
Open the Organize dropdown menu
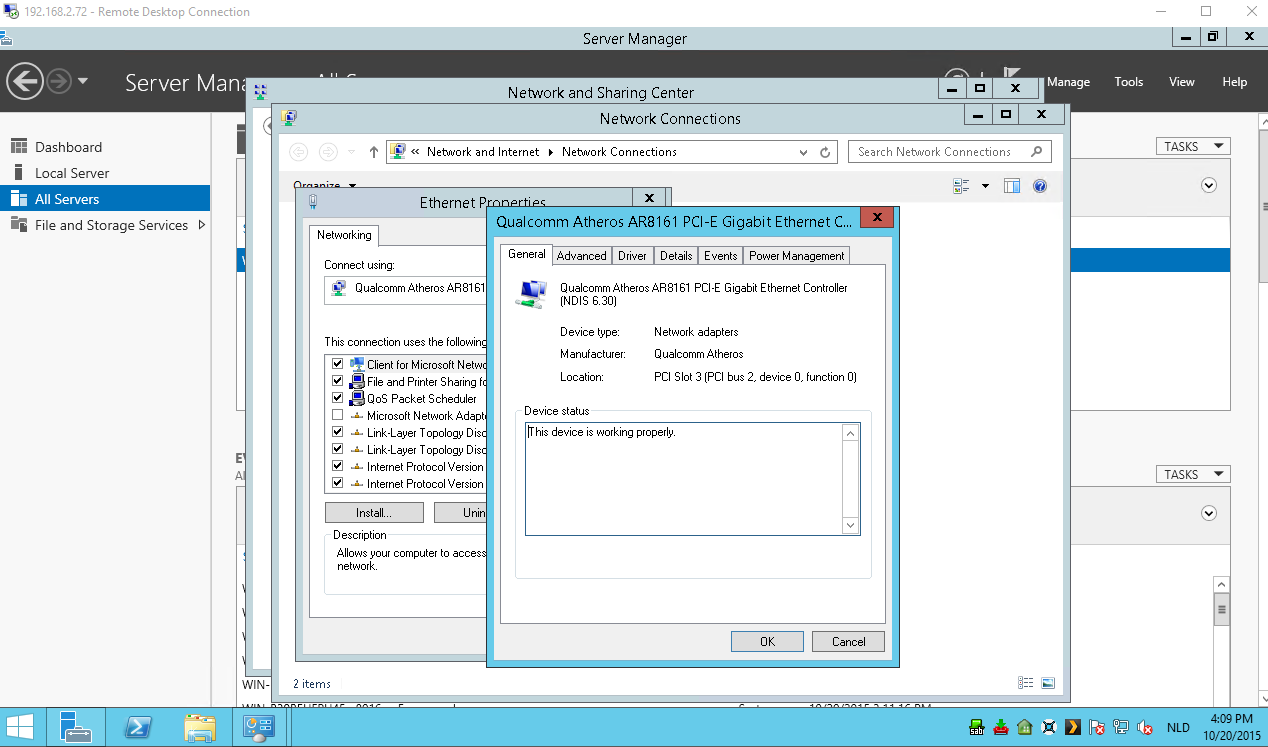(325, 185)
